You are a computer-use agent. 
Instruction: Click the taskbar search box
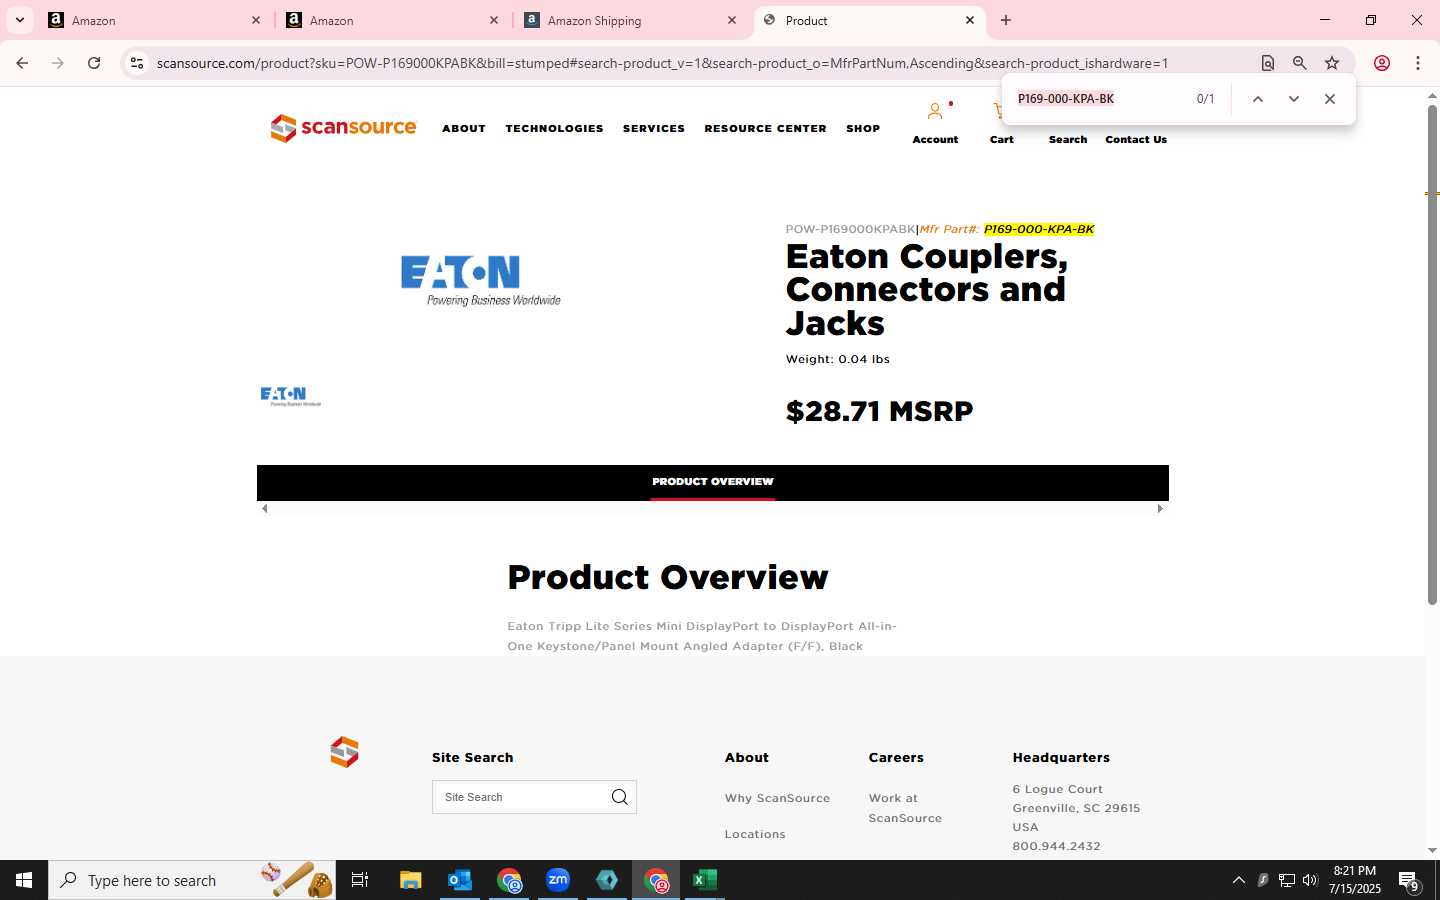coord(192,880)
